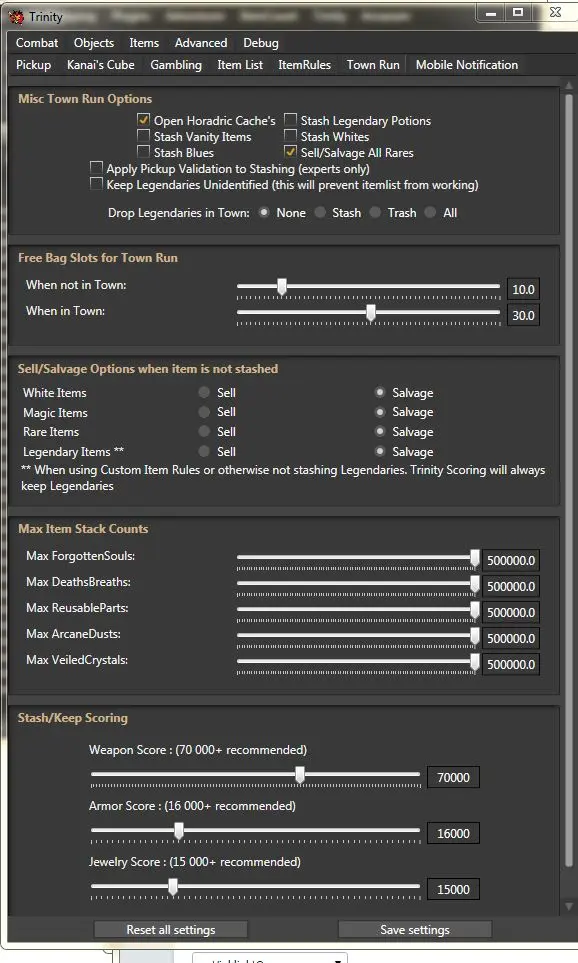Choose Salvage for White Items
The image size is (578, 963).
click(x=380, y=392)
